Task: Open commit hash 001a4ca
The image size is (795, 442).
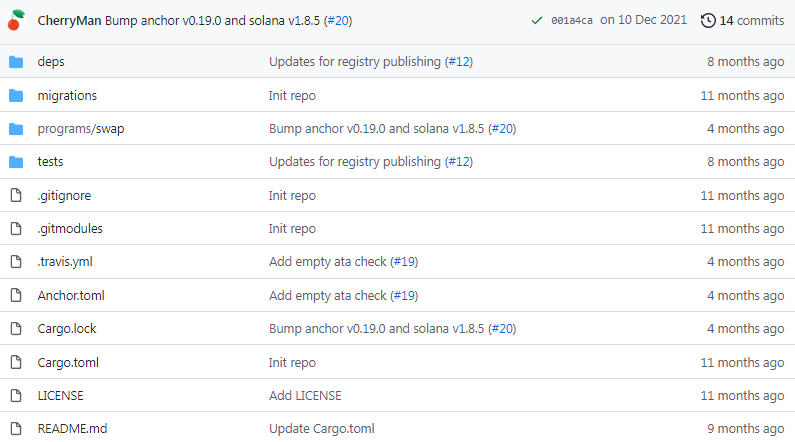Action: [x=571, y=21]
